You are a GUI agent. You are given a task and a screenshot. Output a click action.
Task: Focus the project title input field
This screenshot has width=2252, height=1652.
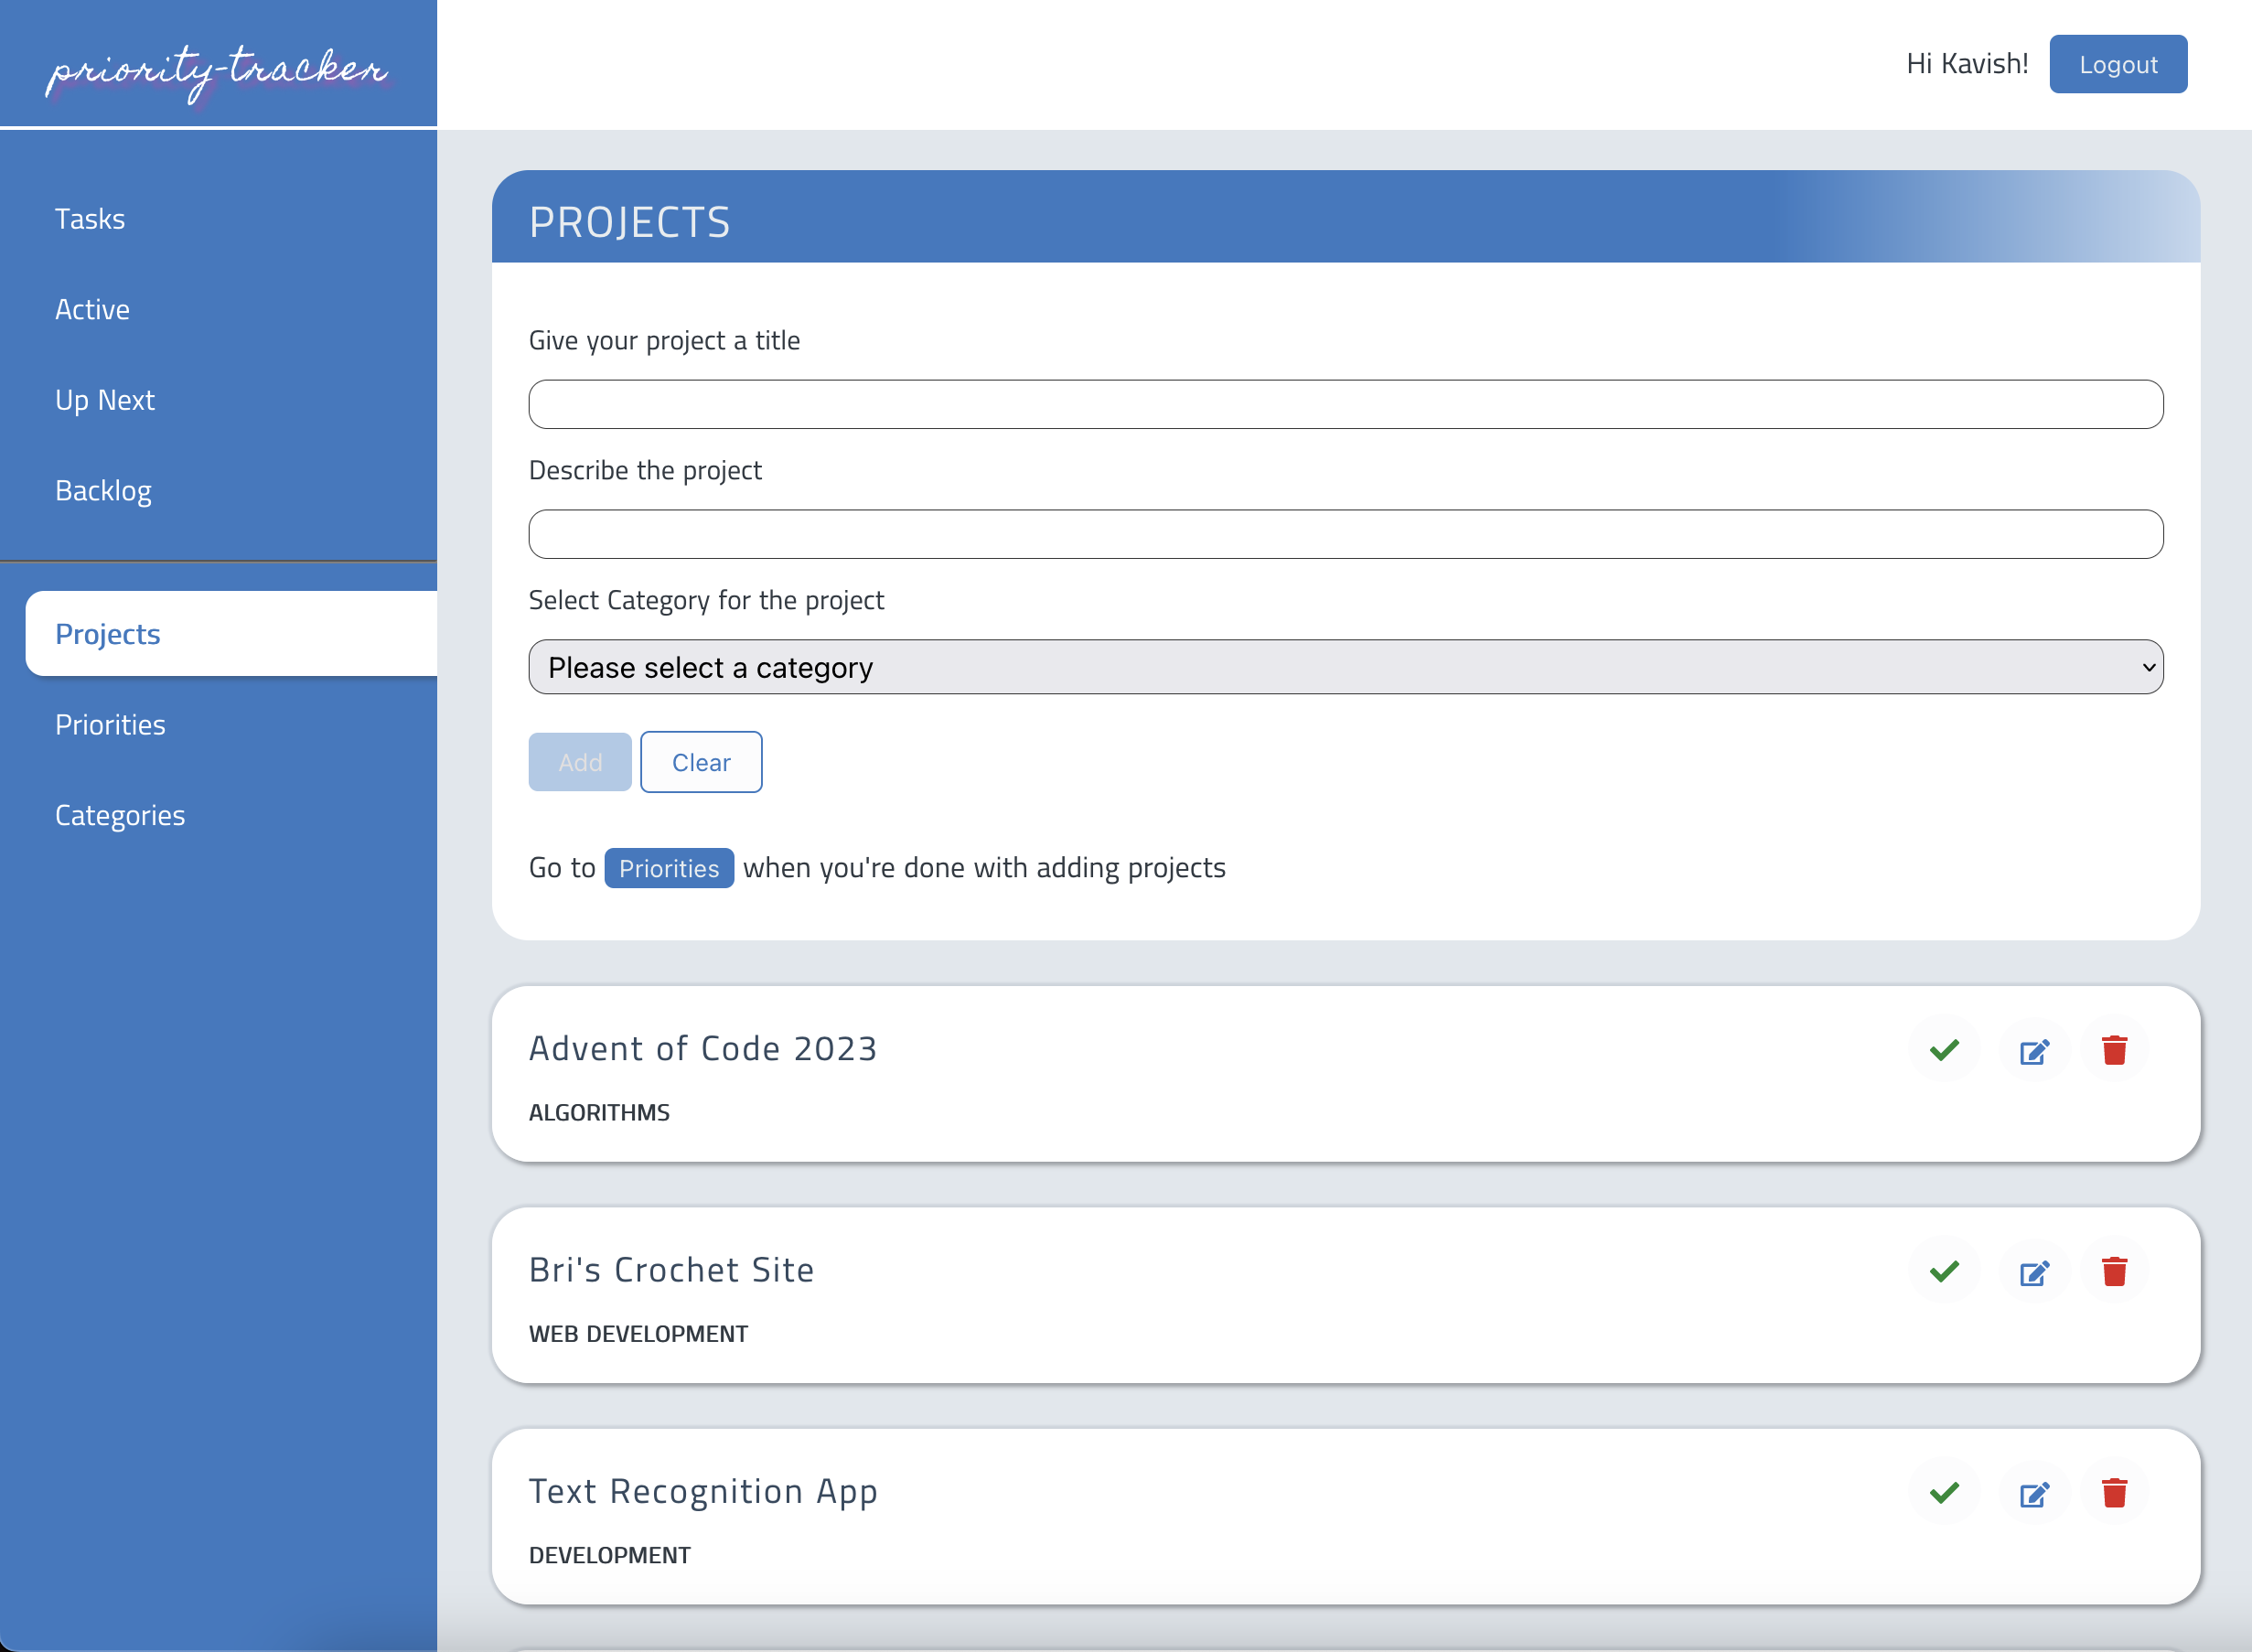point(1345,404)
